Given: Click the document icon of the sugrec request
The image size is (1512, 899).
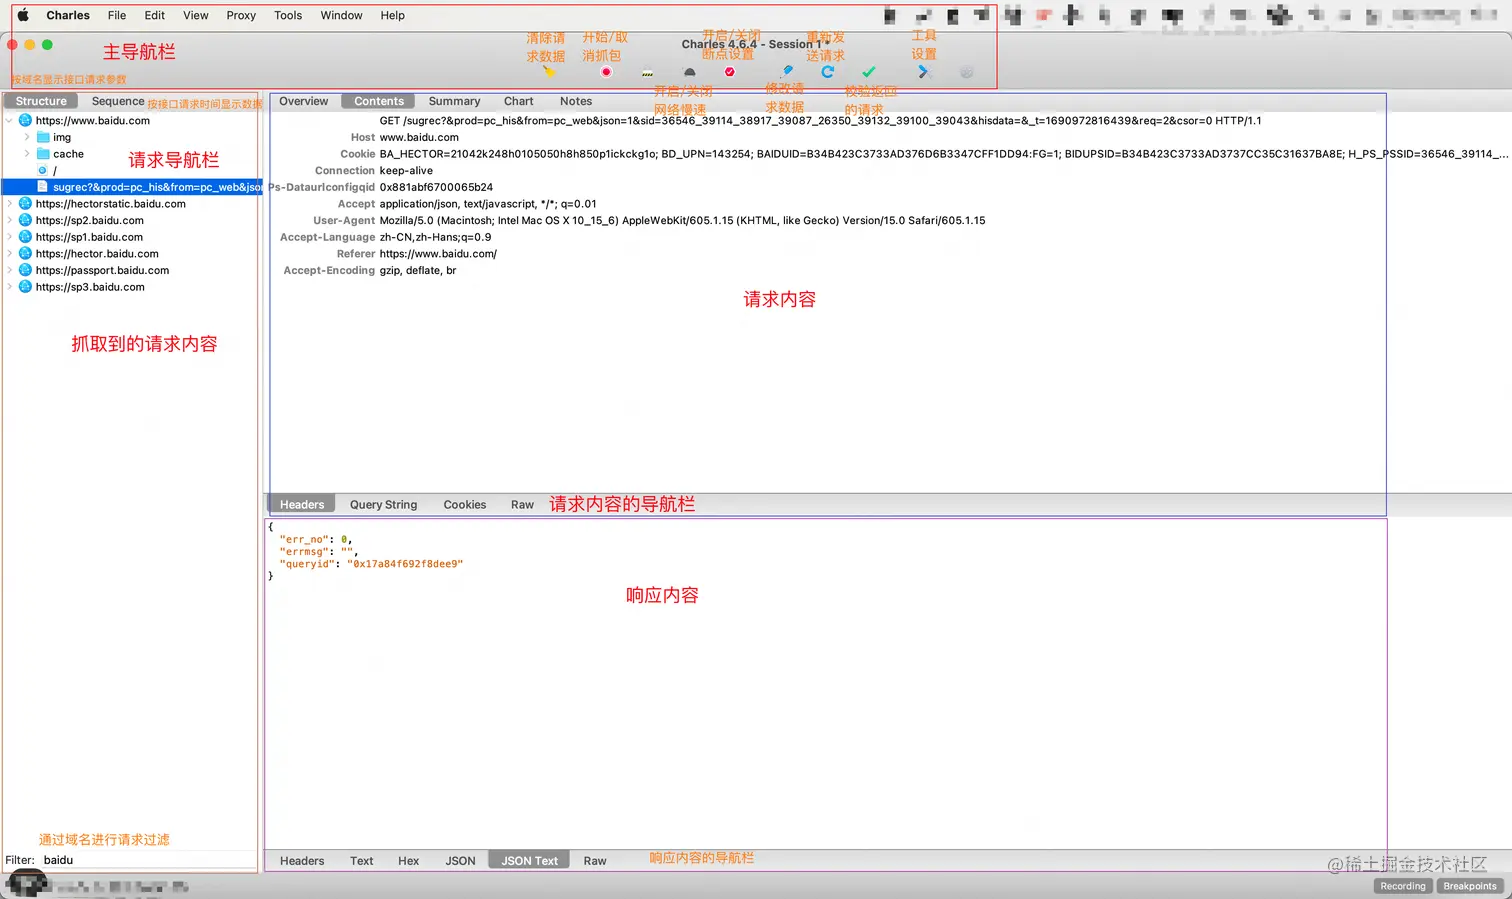Looking at the screenshot, I should (42, 187).
